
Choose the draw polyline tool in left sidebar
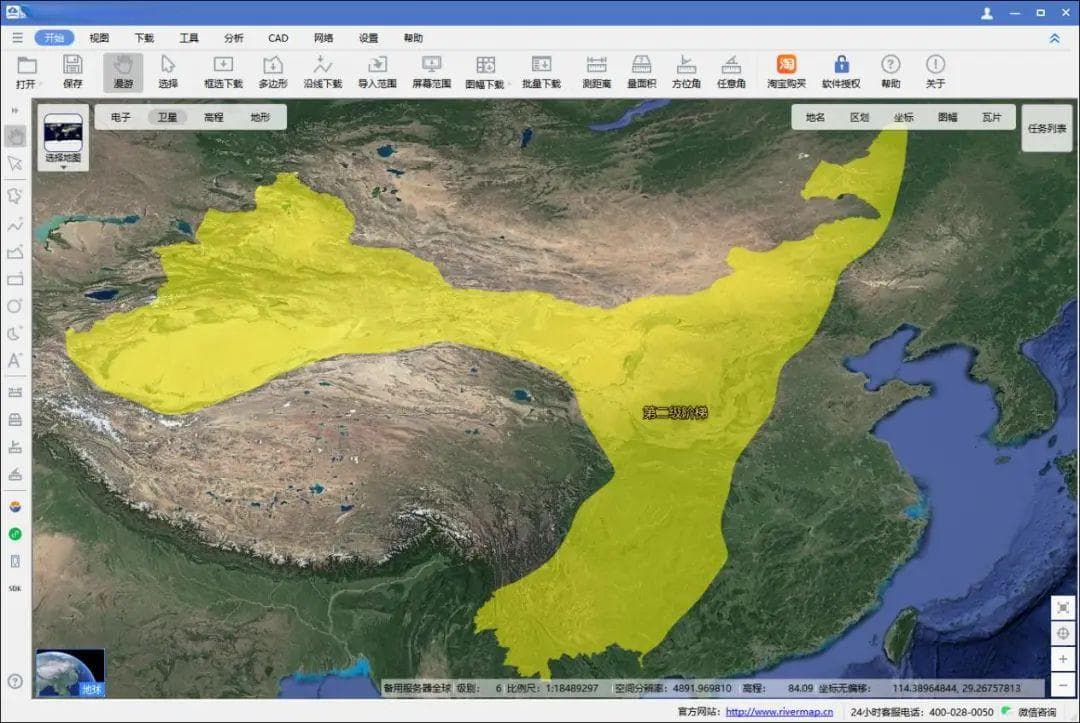coord(15,224)
